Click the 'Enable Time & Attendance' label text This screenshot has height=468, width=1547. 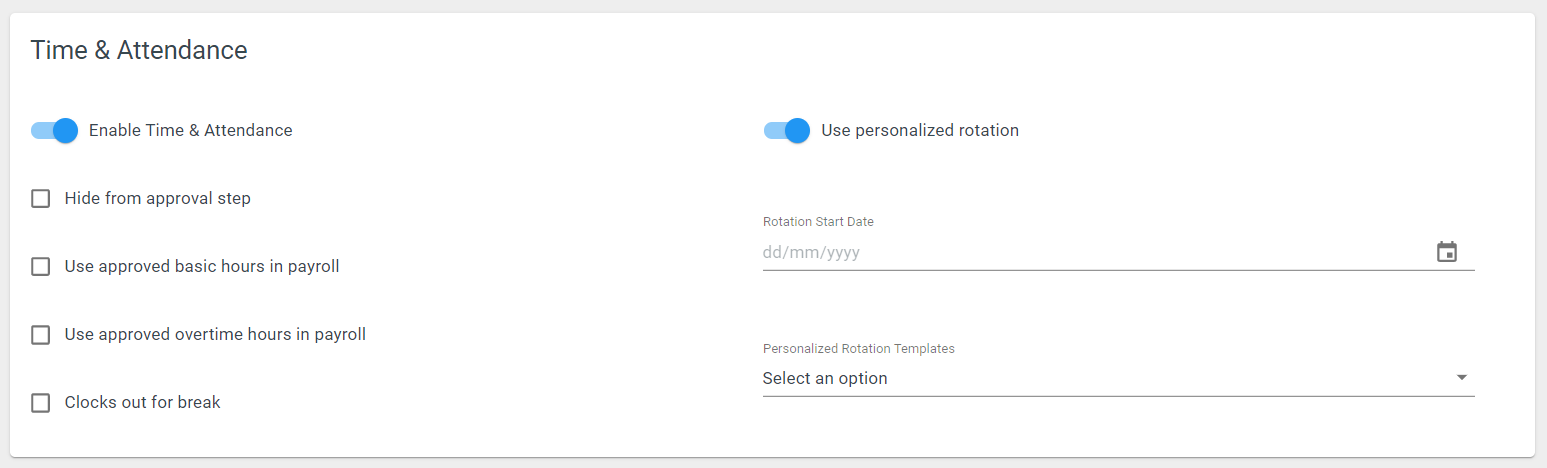coord(191,130)
